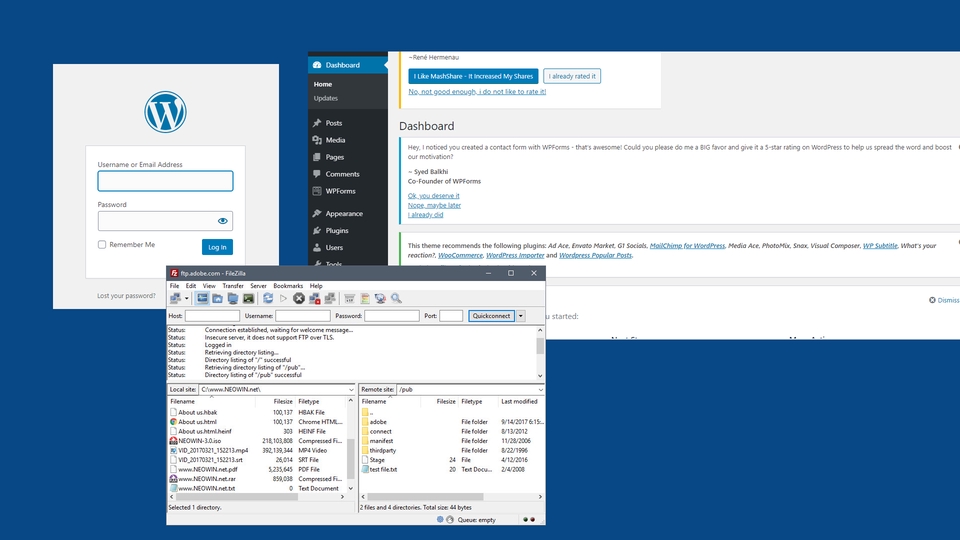Viewport: 960px width, 540px height.
Task: Click the WordPress Log In button
Action: (x=217, y=247)
